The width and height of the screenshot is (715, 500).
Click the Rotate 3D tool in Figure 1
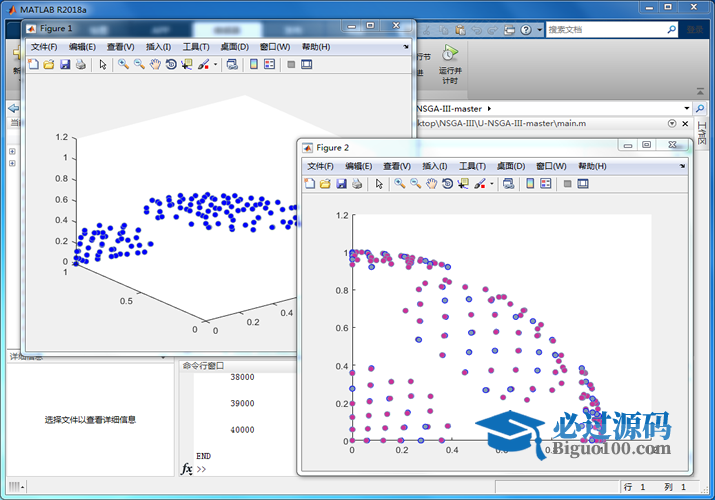pos(171,65)
